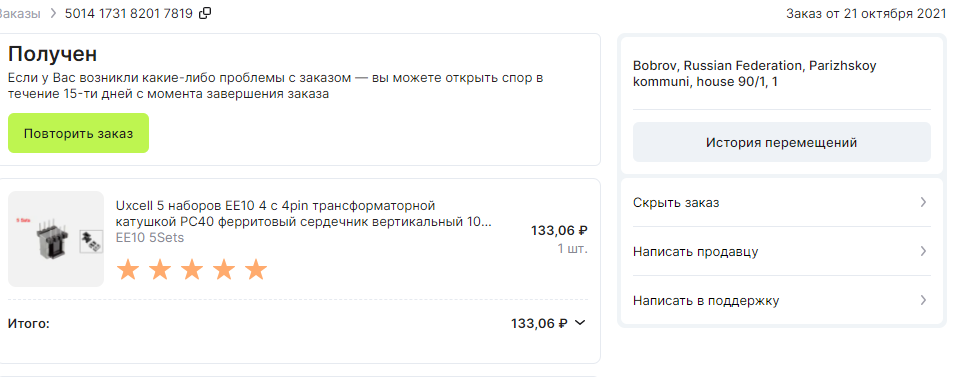The image size is (972, 377).
Task: Open История перемещений tracking history
Action: (782, 142)
